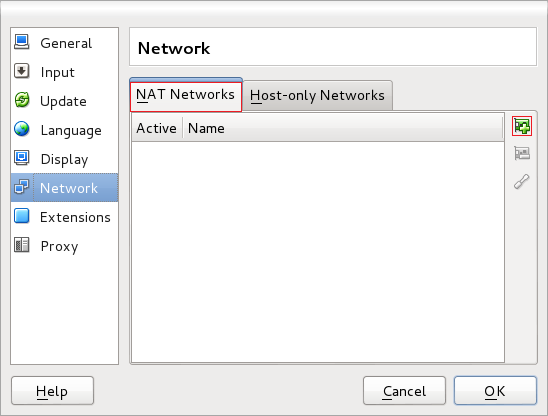Viewport: 548px width, 416px height.
Task: Select the Display screen icon
Action: click(22, 158)
